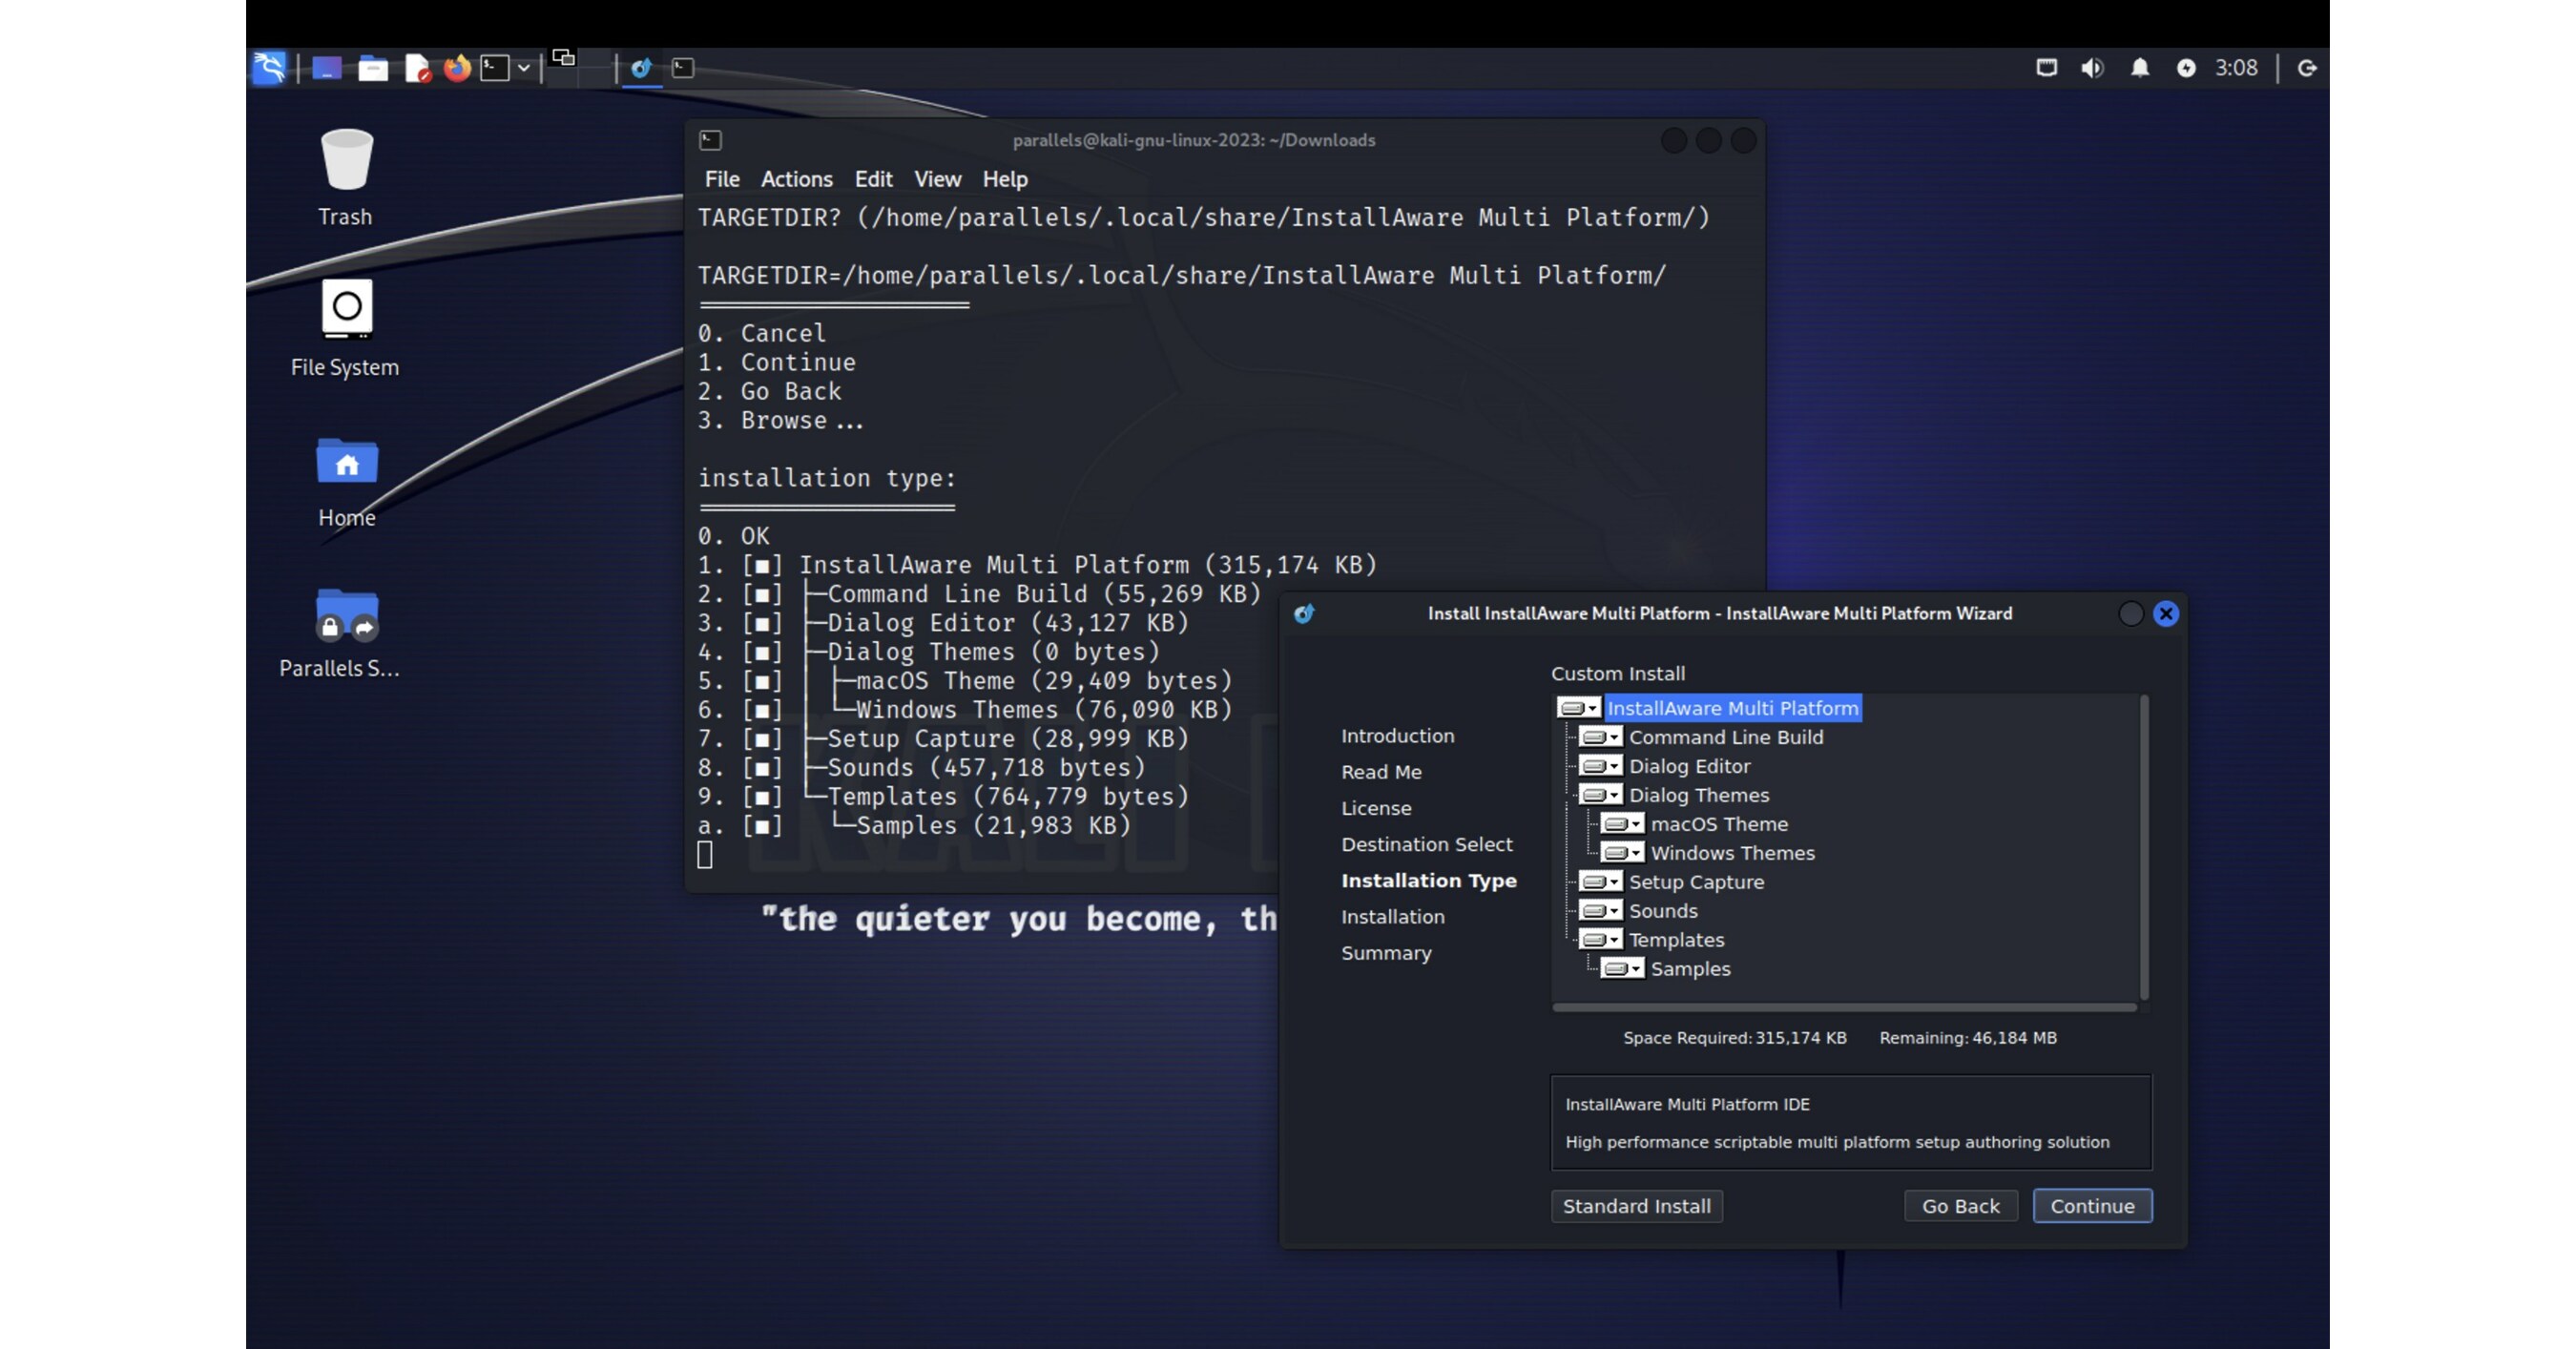Open the Windows Themes feature dropdown arrow
2576x1349 pixels.
pos(1635,853)
